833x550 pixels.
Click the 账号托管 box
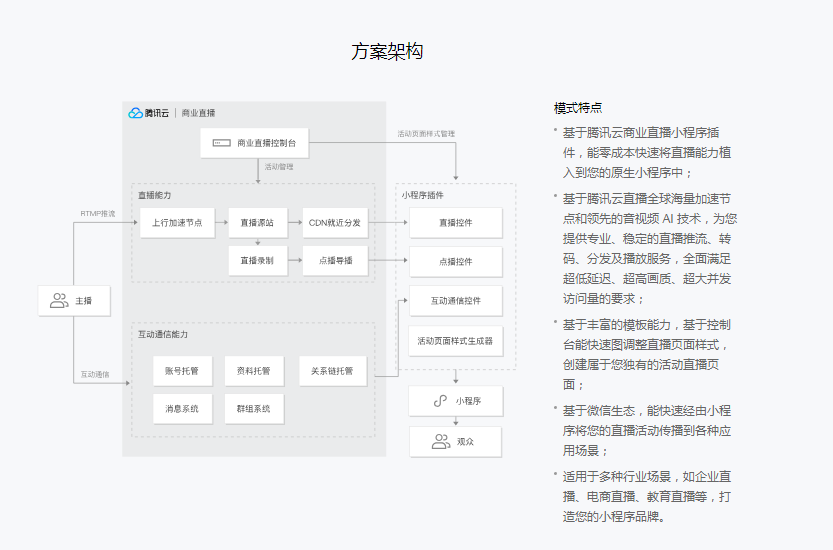[182, 371]
